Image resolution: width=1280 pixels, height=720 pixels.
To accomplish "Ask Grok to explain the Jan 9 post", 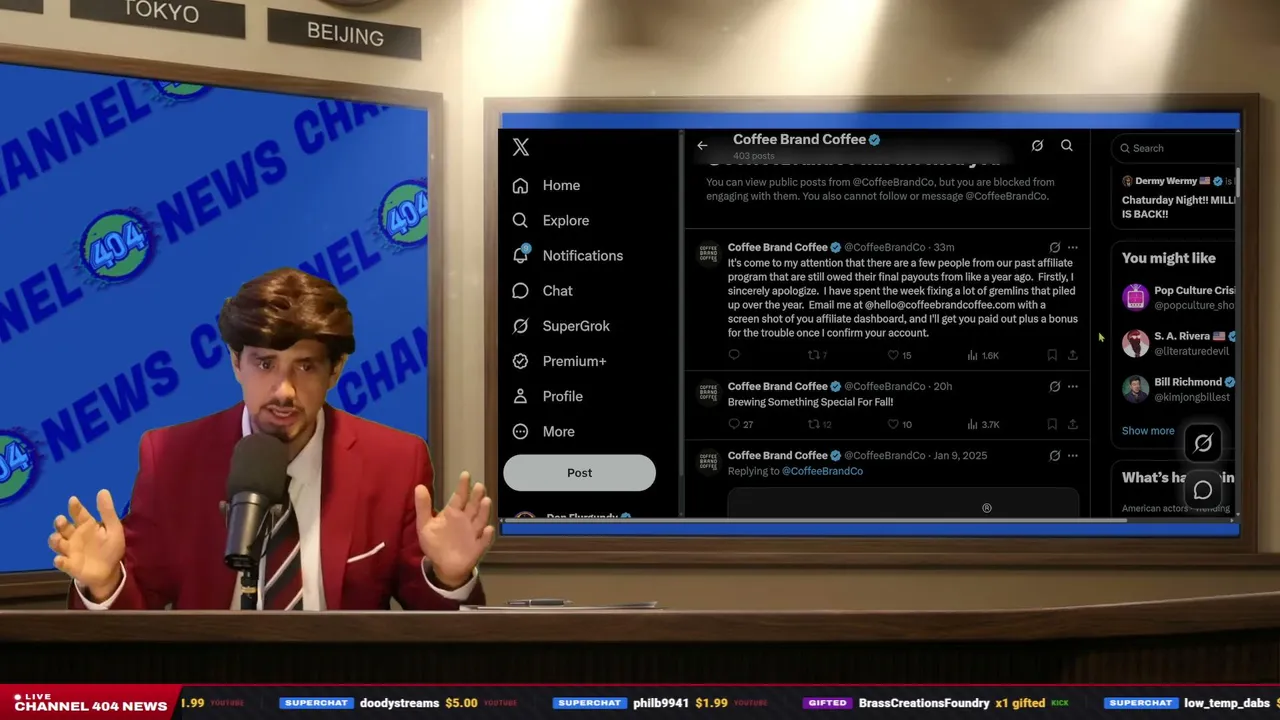I will point(1054,455).
